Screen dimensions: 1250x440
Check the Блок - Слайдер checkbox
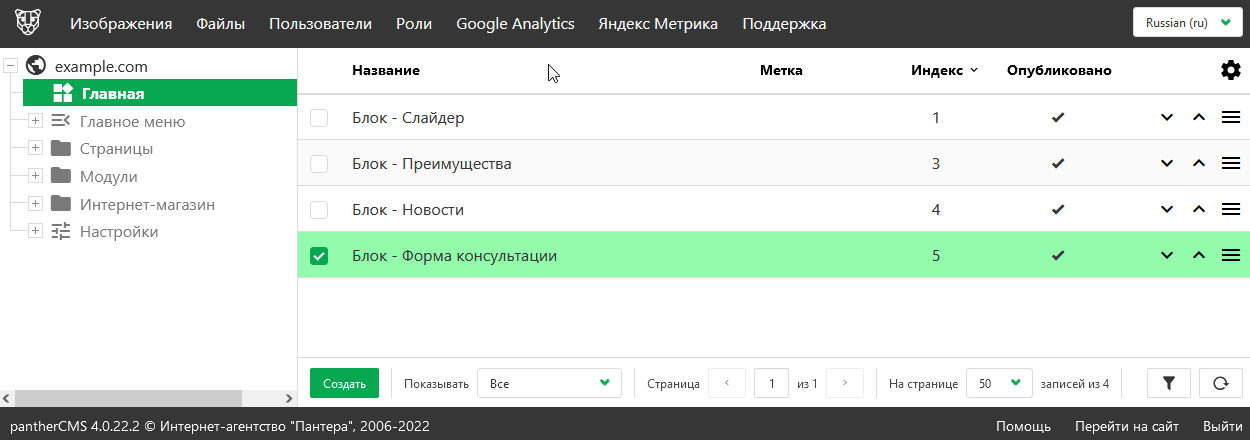click(319, 118)
